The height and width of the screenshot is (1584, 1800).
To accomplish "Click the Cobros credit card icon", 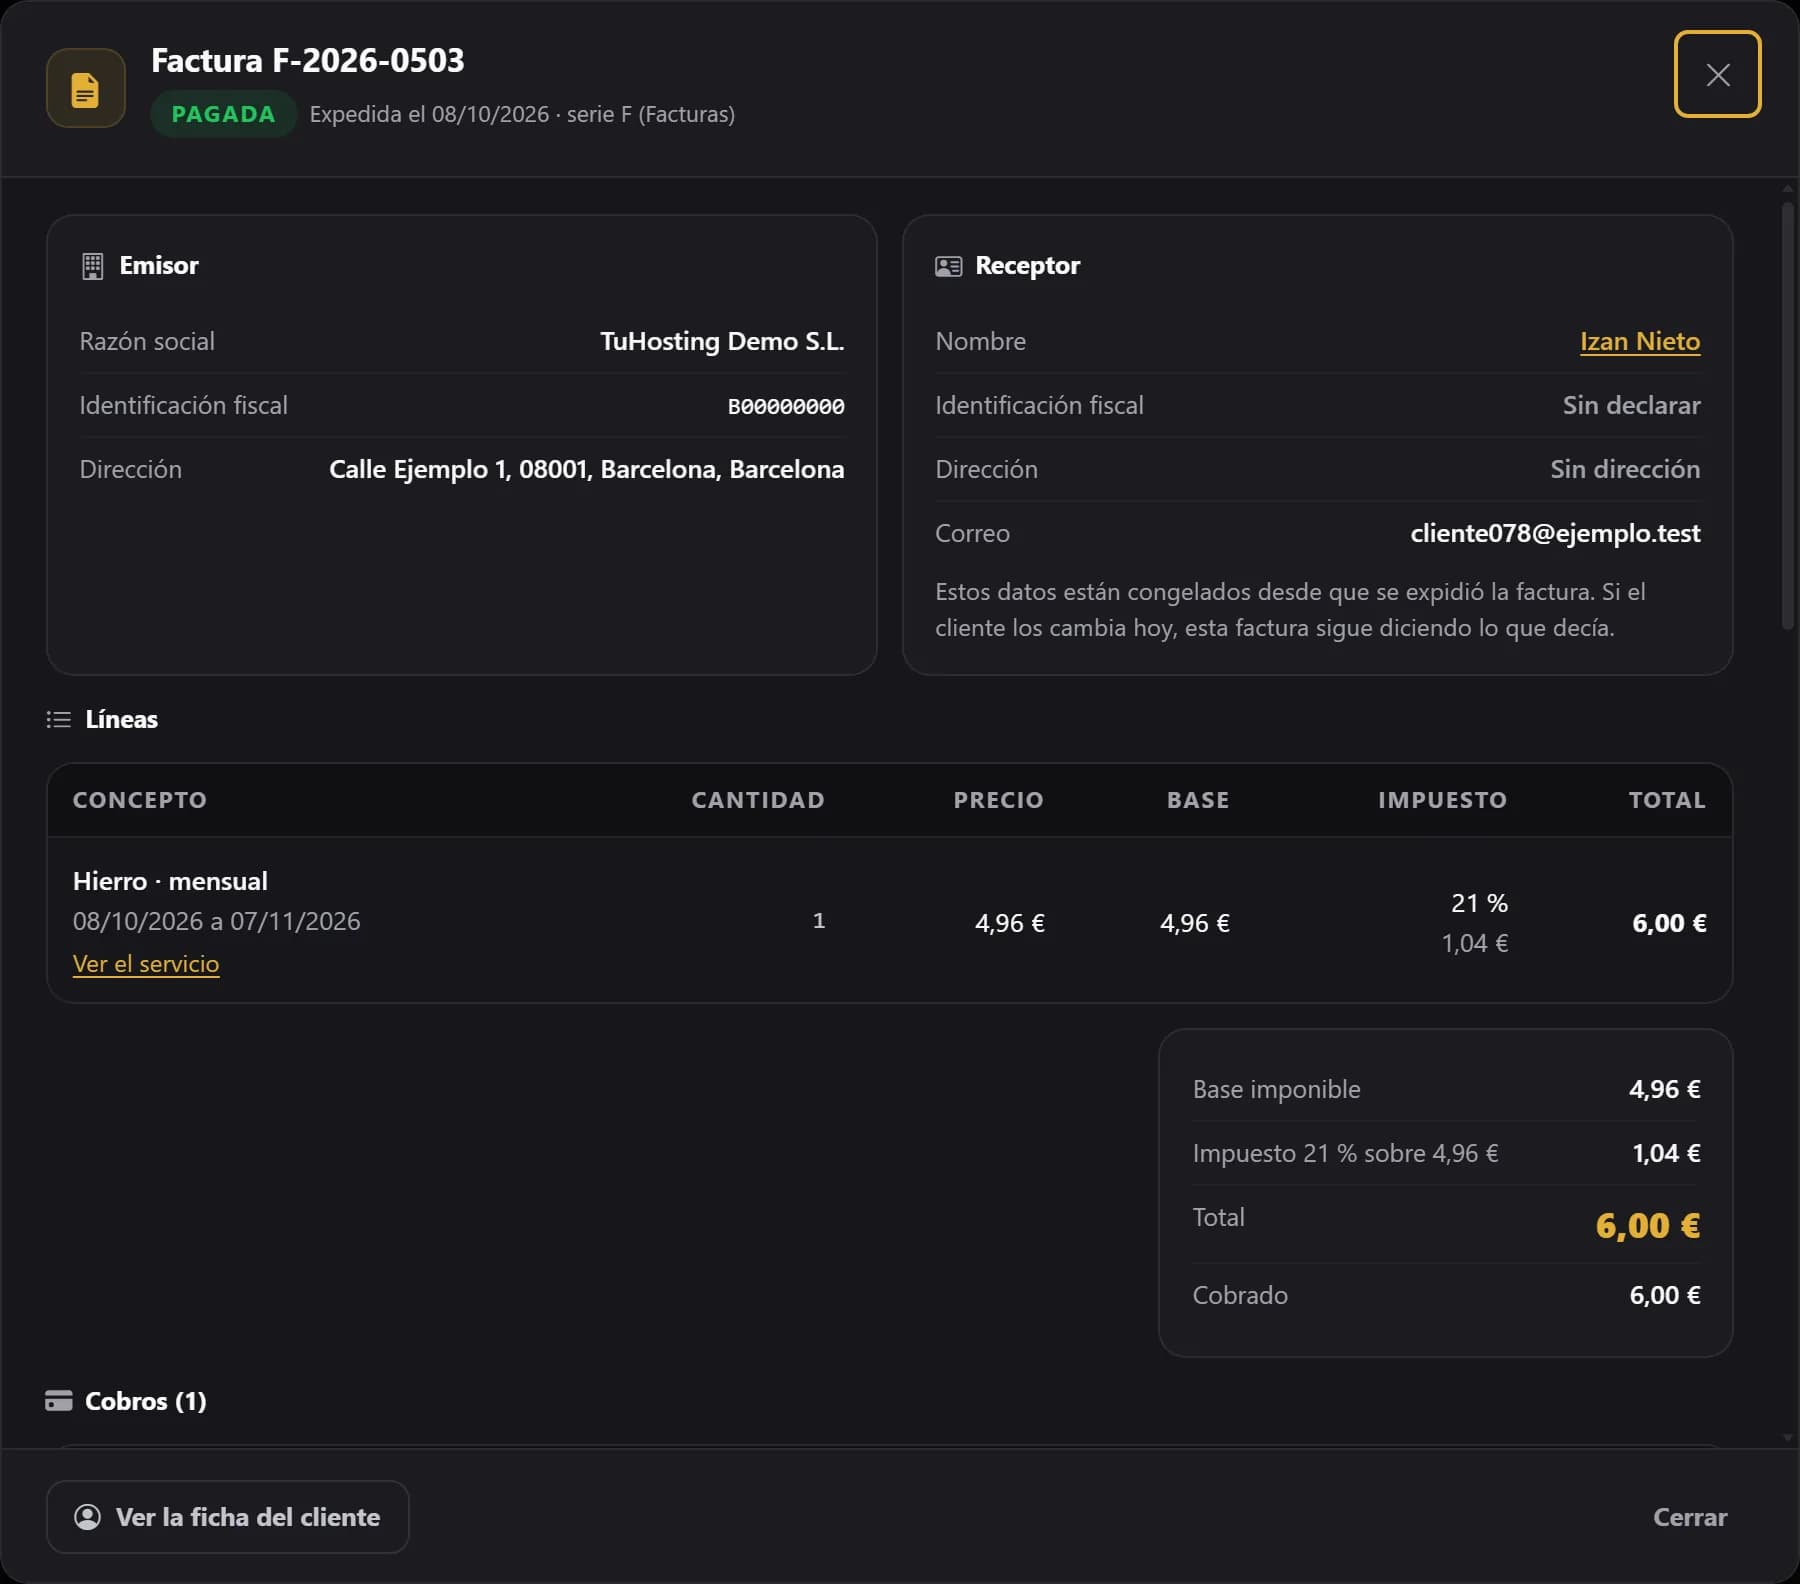I will coord(59,1401).
